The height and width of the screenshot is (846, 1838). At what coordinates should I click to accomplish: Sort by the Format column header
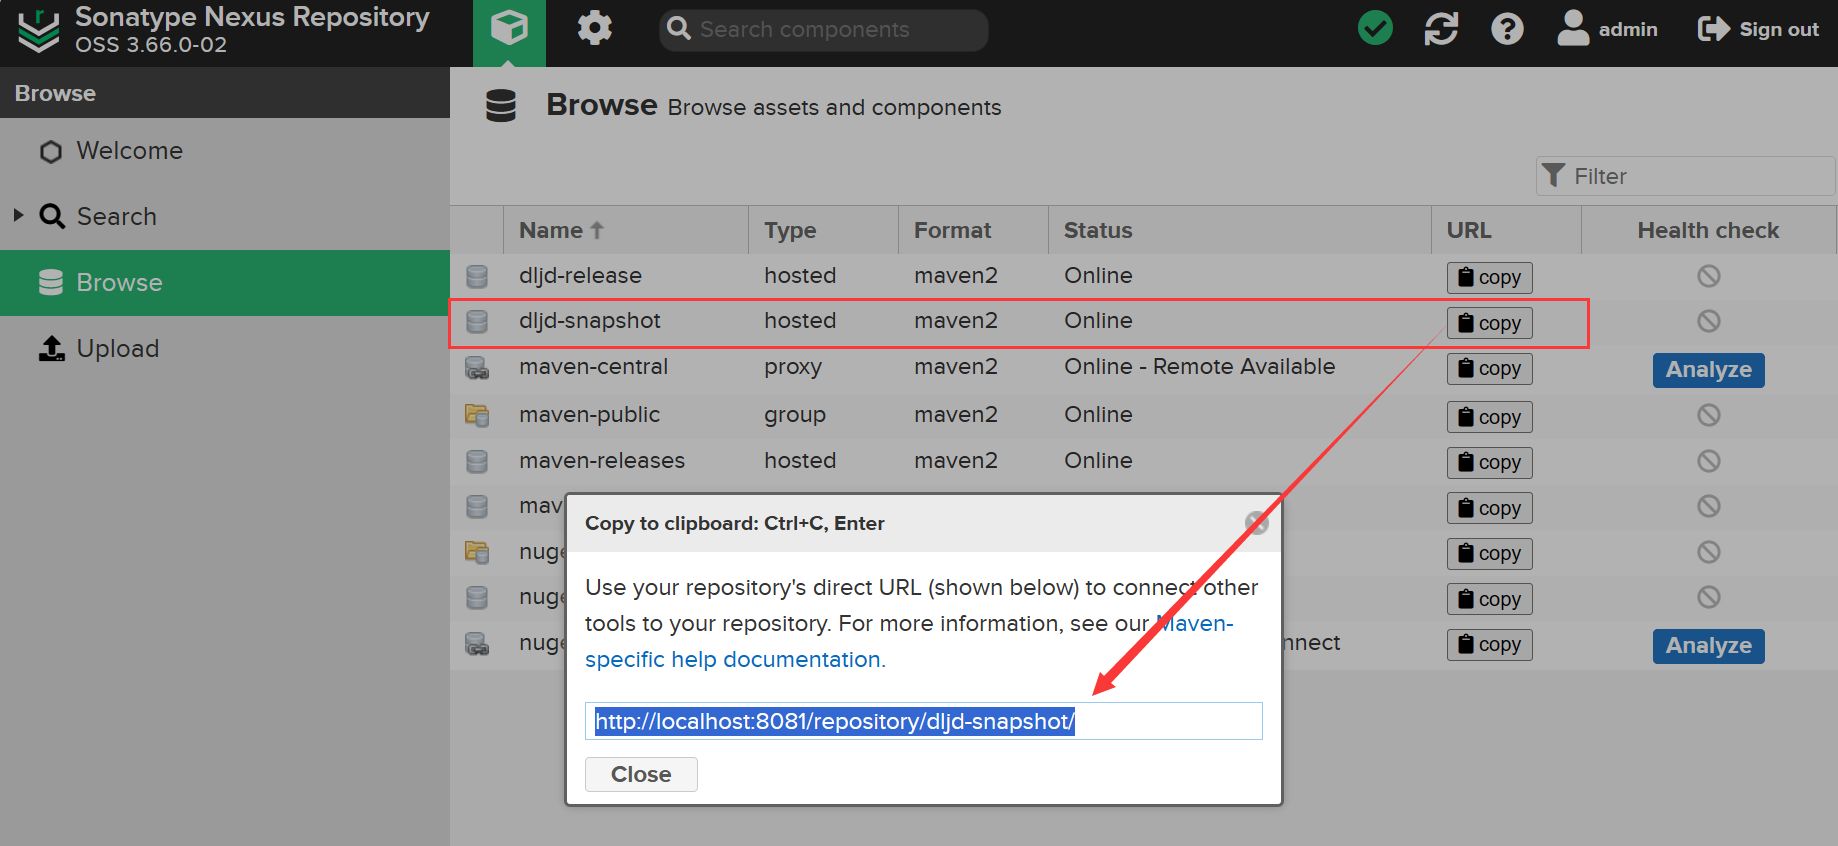coord(974,230)
